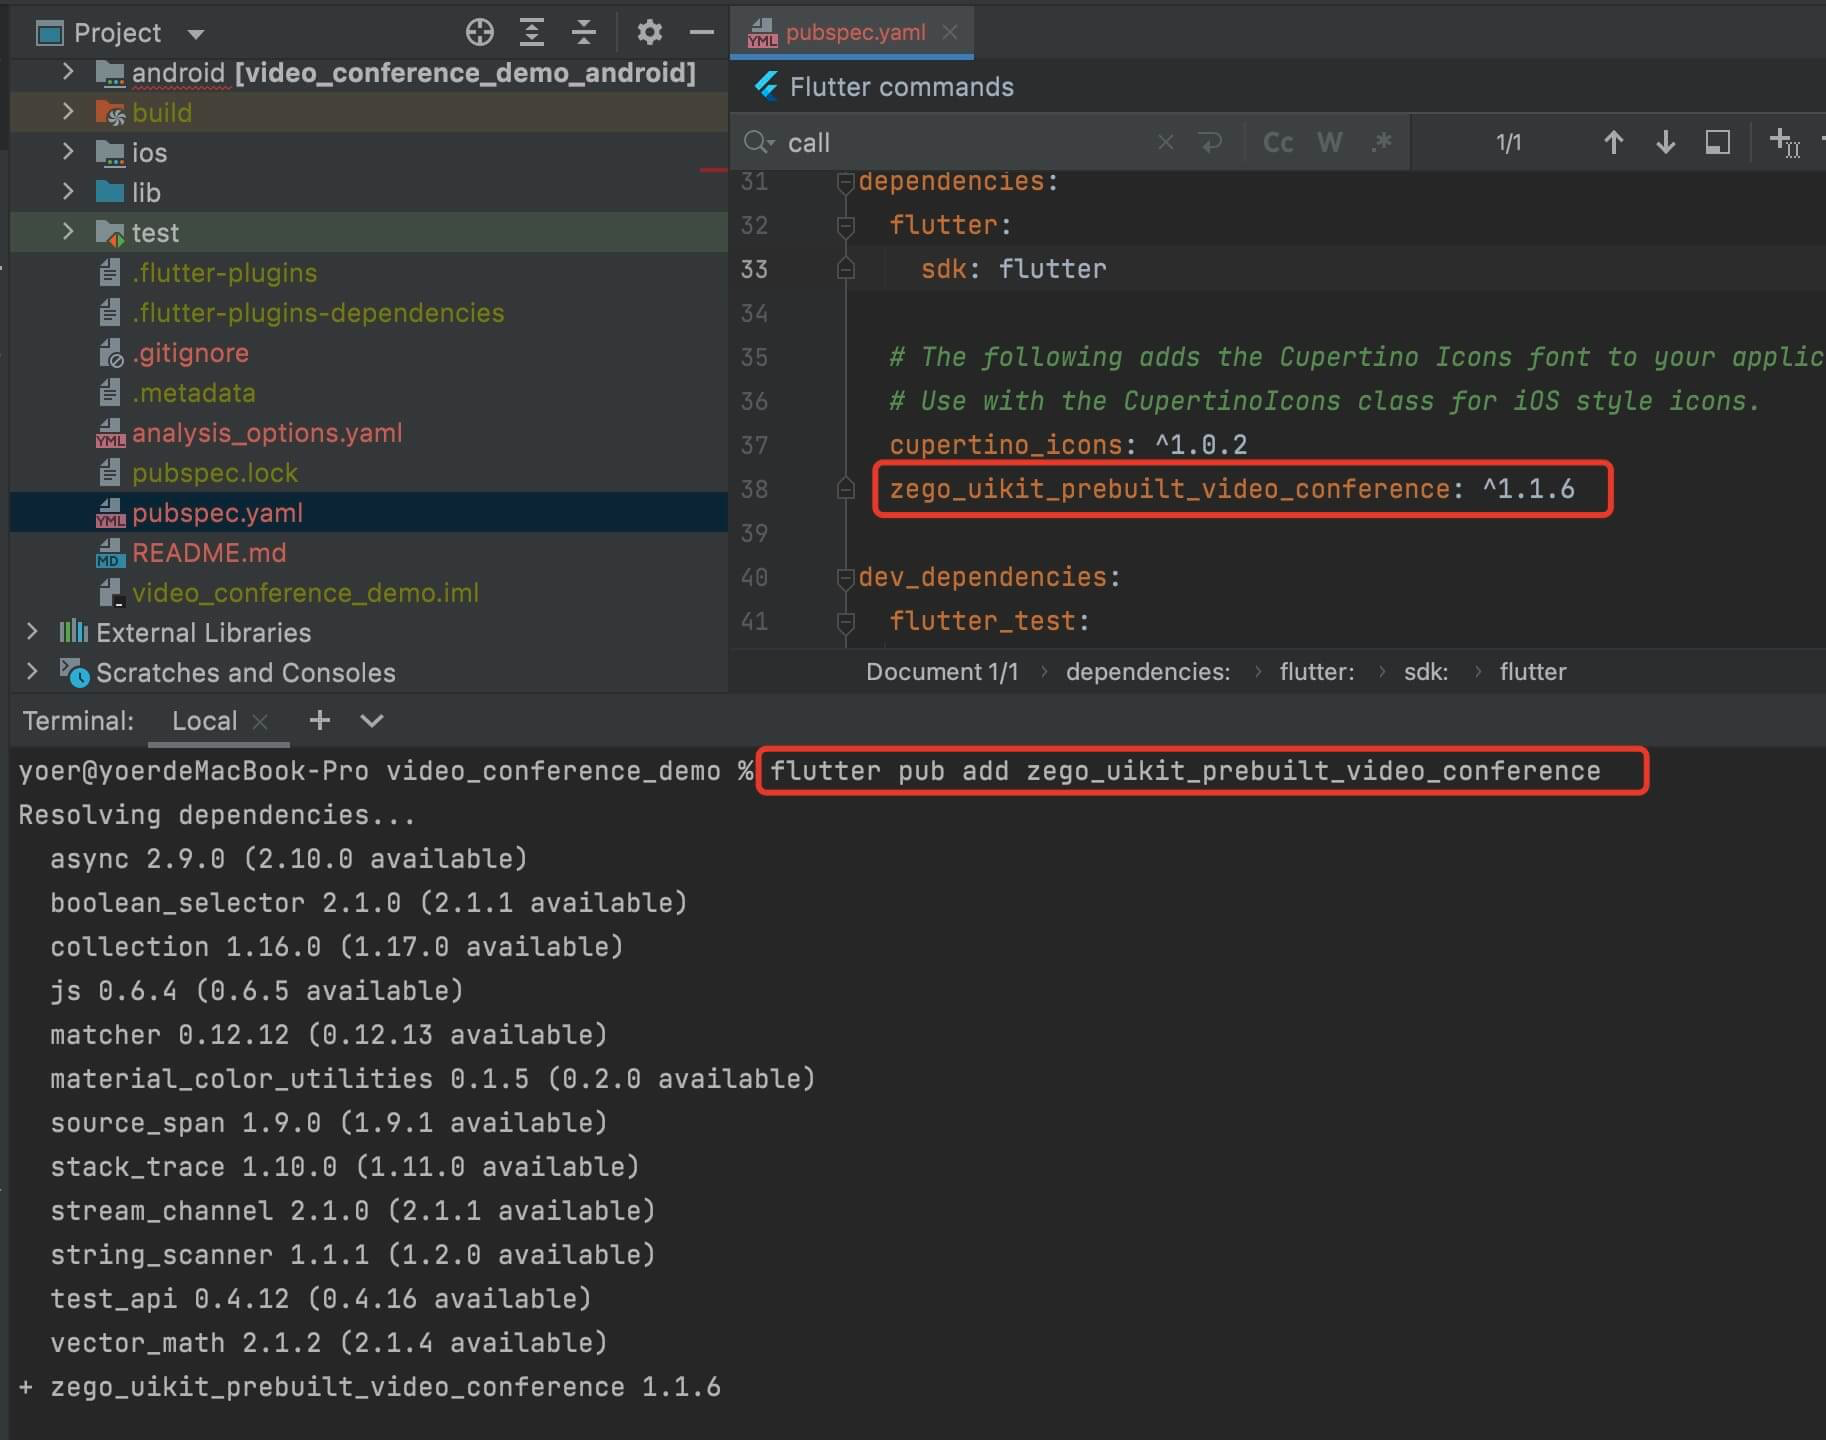This screenshot has width=1826, height=1440.
Task: Select the Local terminal tab
Action: pos(204,721)
